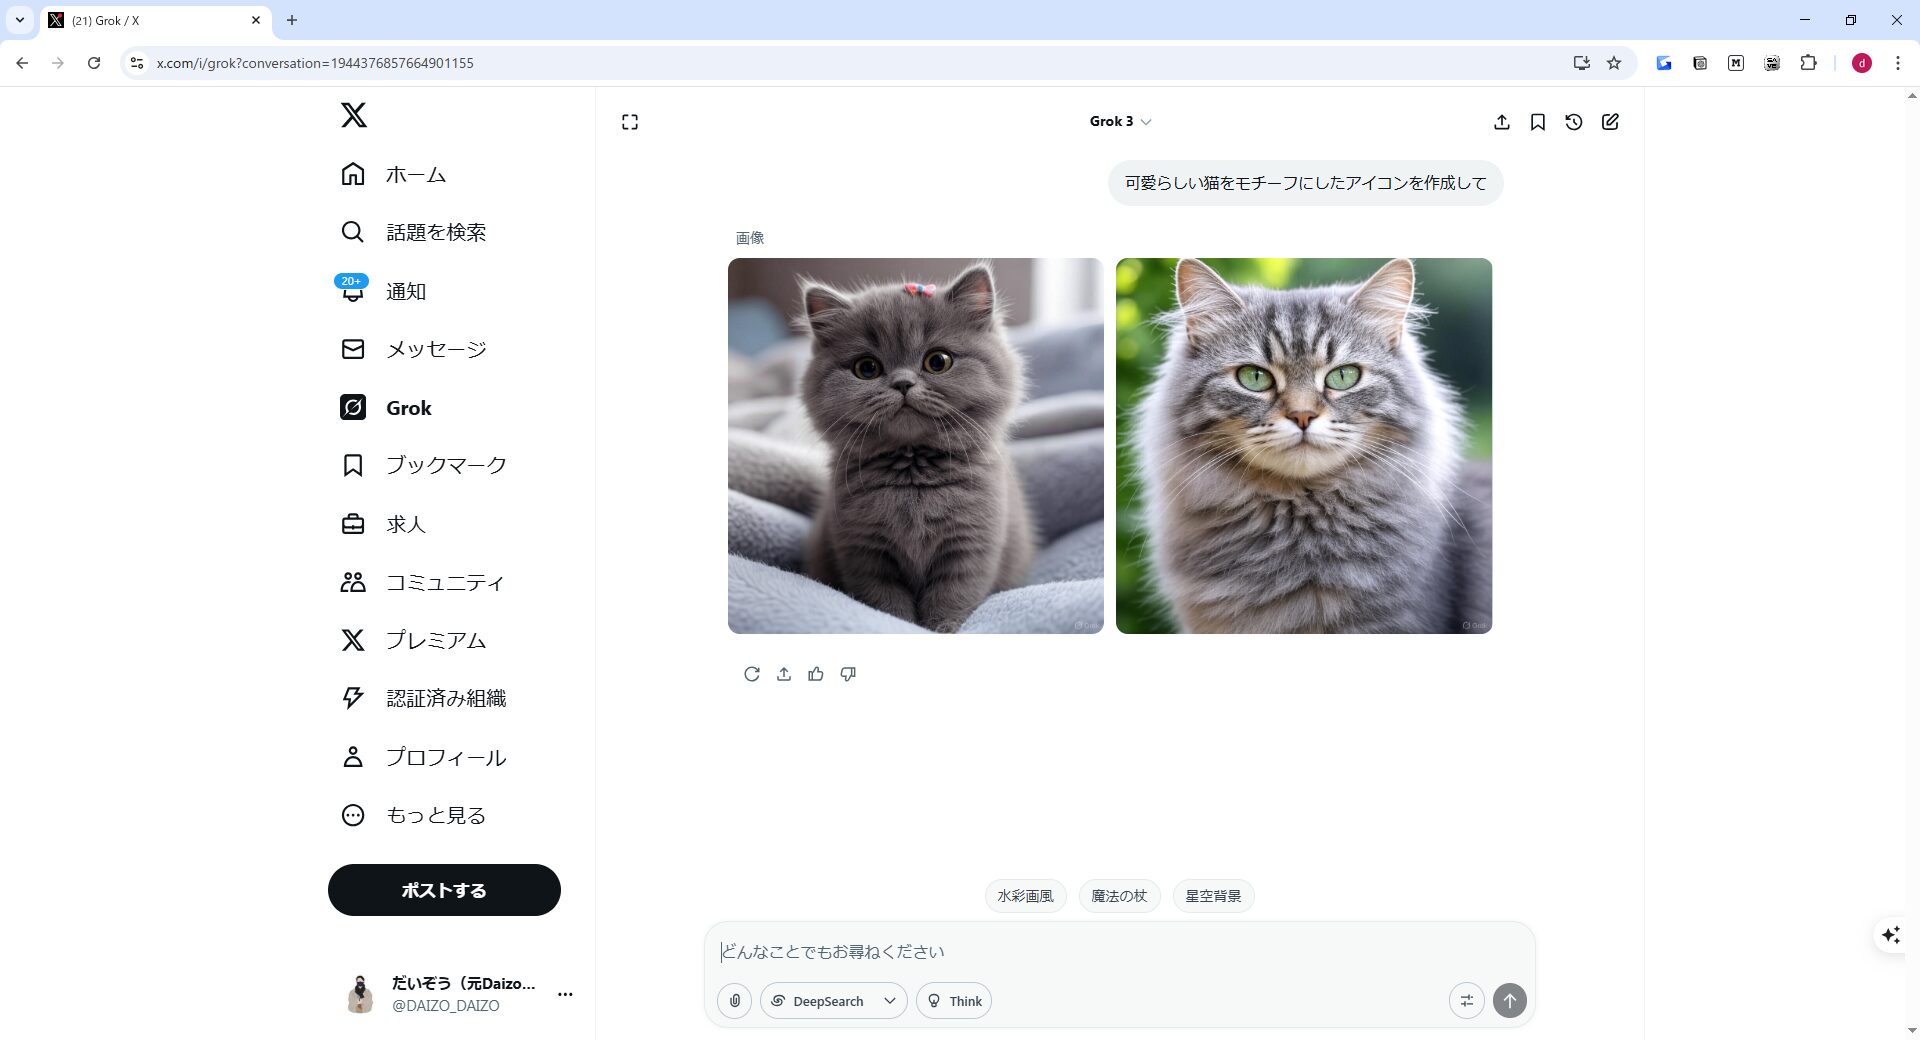Select Grok in the sidebar
This screenshot has height=1040, width=1920.
pyautogui.click(x=409, y=407)
